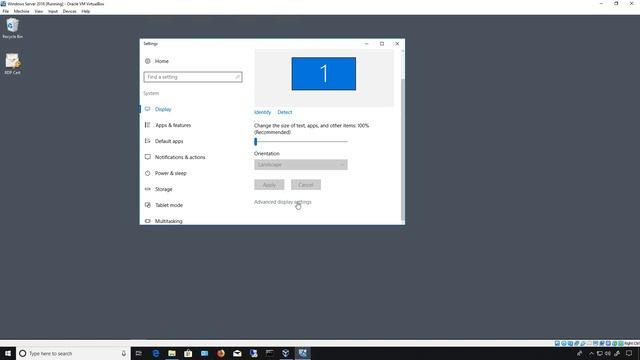Open the Orientation Landscape dropdown
This screenshot has height=360, width=640.
301,164
